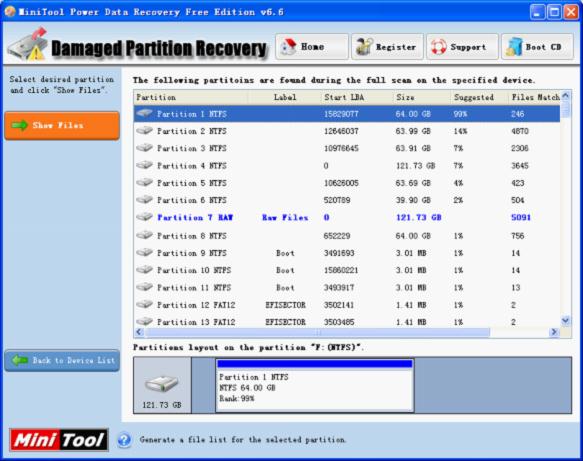Click drive icon of Partition 1 NTFS
The height and width of the screenshot is (461, 583).
(x=144, y=113)
